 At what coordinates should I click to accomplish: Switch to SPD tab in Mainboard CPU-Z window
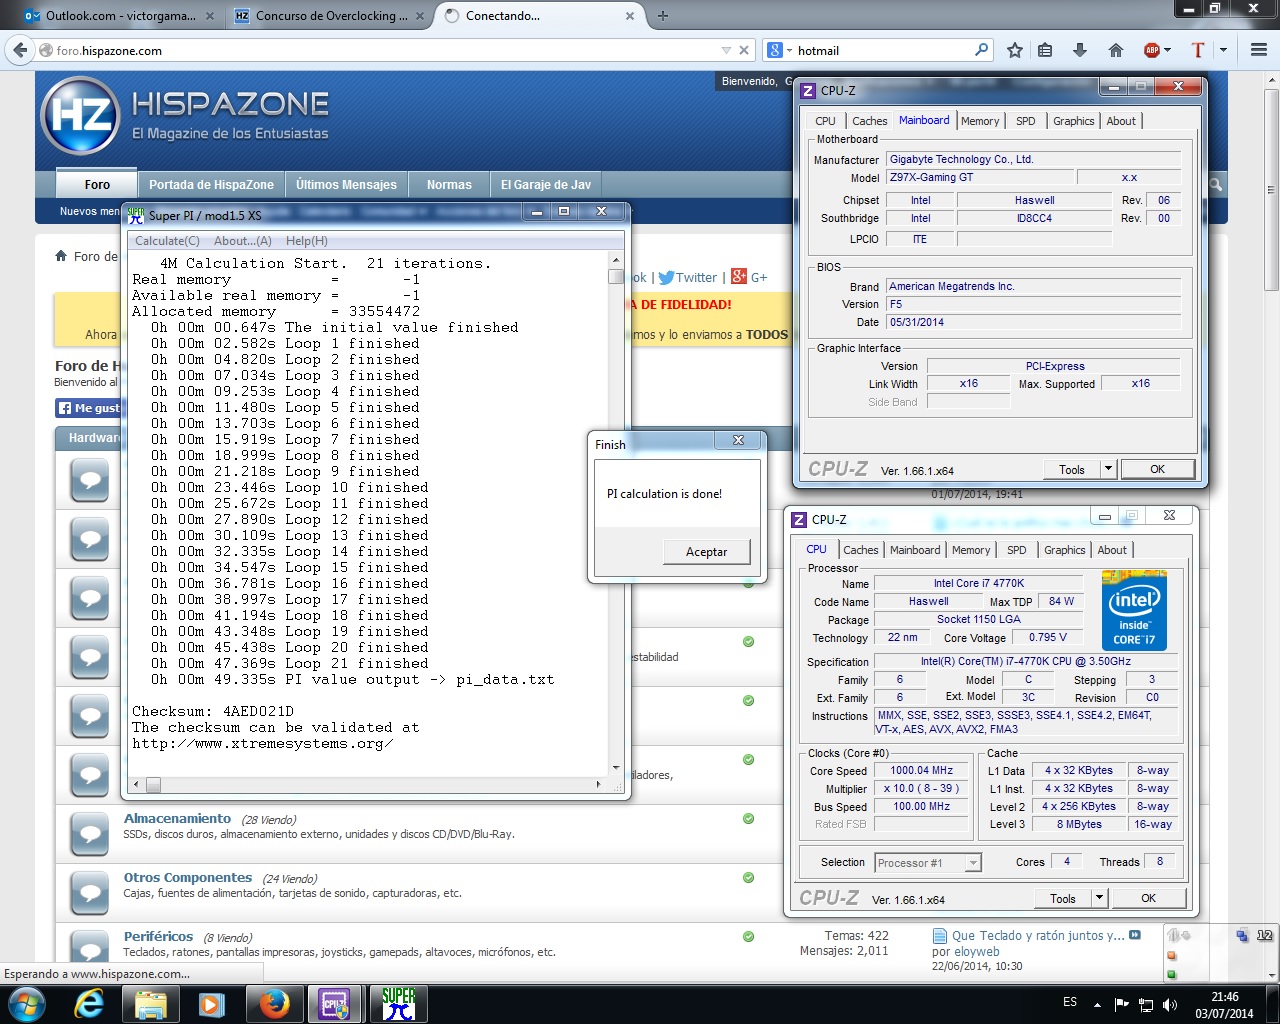(x=1025, y=121)
